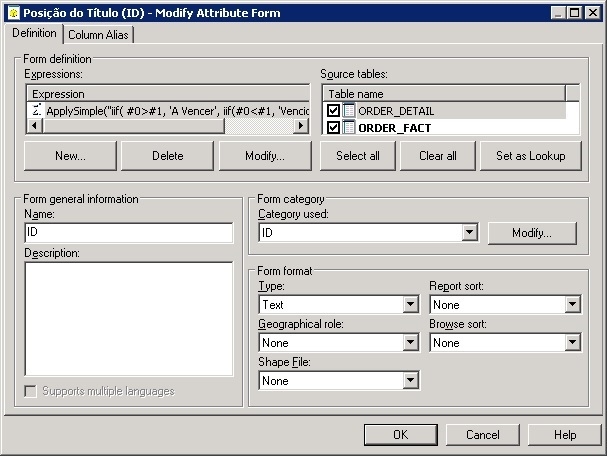Screen dimensions: 607x457
Task: Click the Name input field
Action: [x=129, y=232]
